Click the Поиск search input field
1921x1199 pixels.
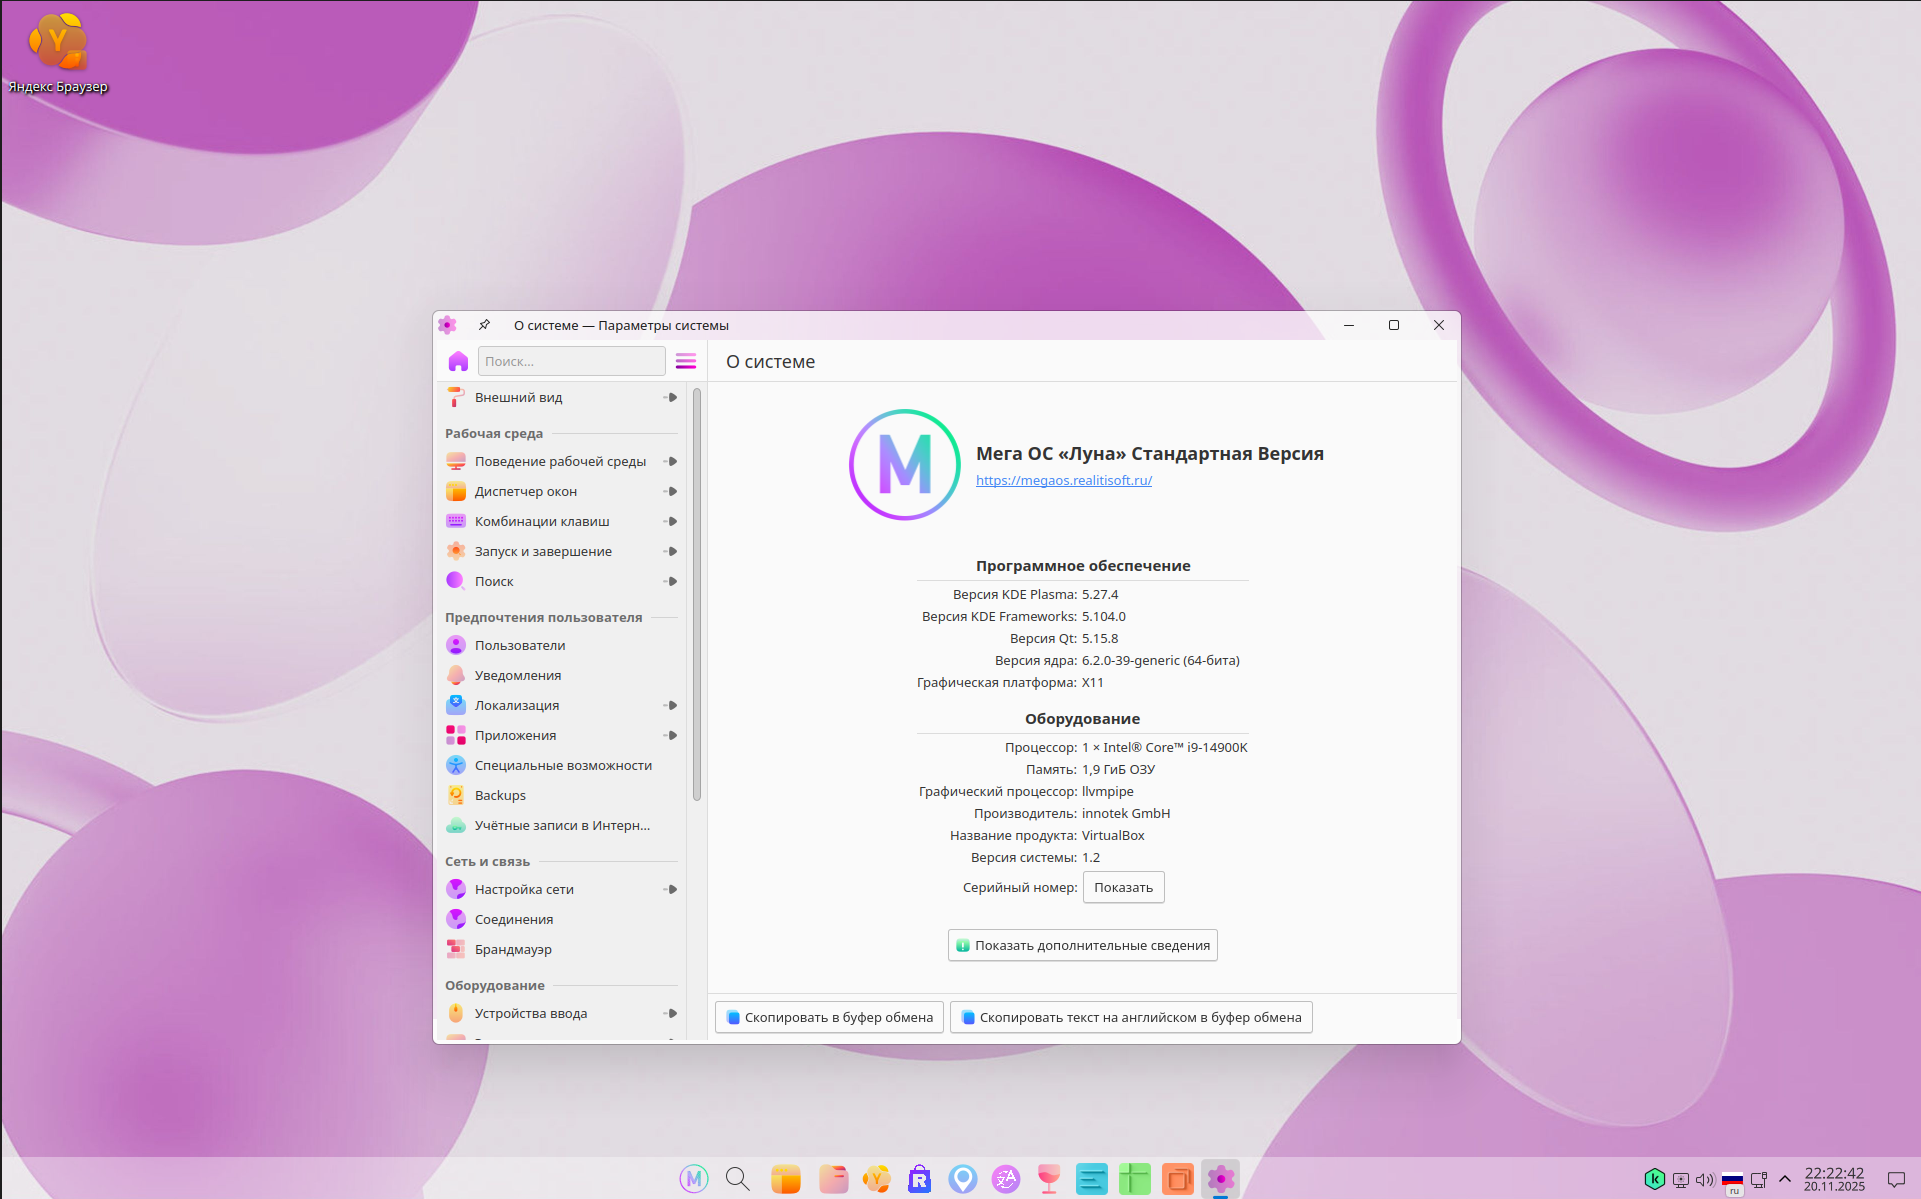pyautogui.click(x=571, y=361)
